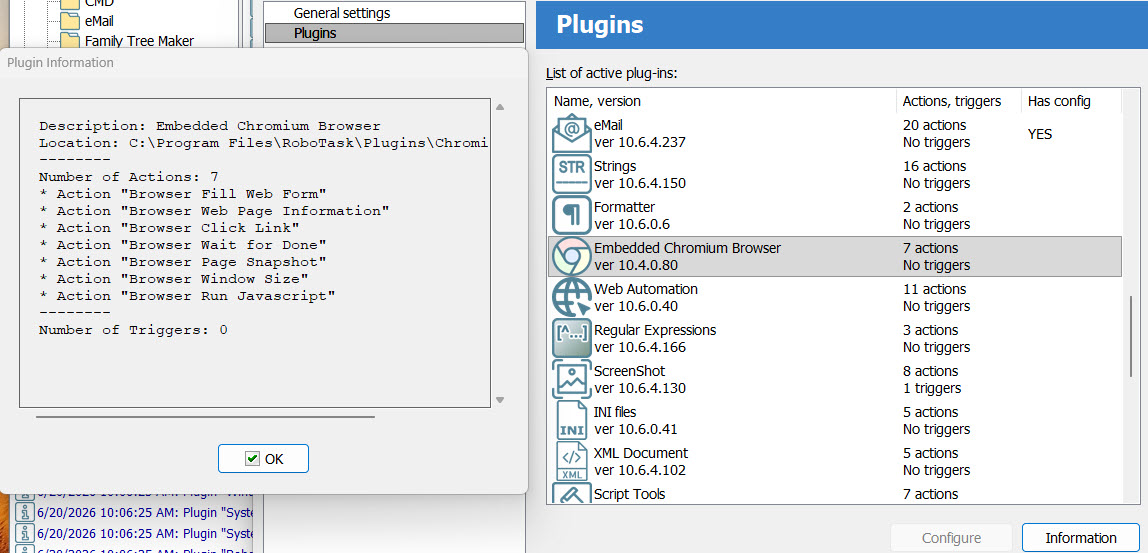Image resolution: width=1148 pixels, height=553 pixels.
Task: Click the 'Browser Run Javascript' action line
Action: coord(187,296)
